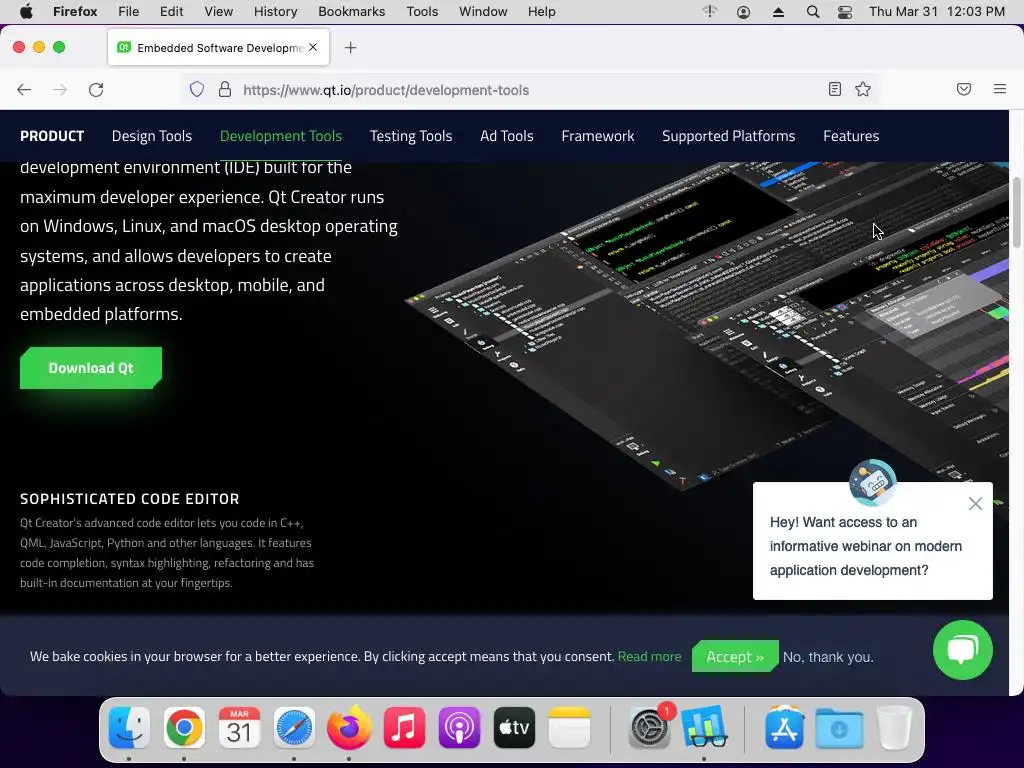
Task: Click Firefox icon in the Dock
Action: 349,727
